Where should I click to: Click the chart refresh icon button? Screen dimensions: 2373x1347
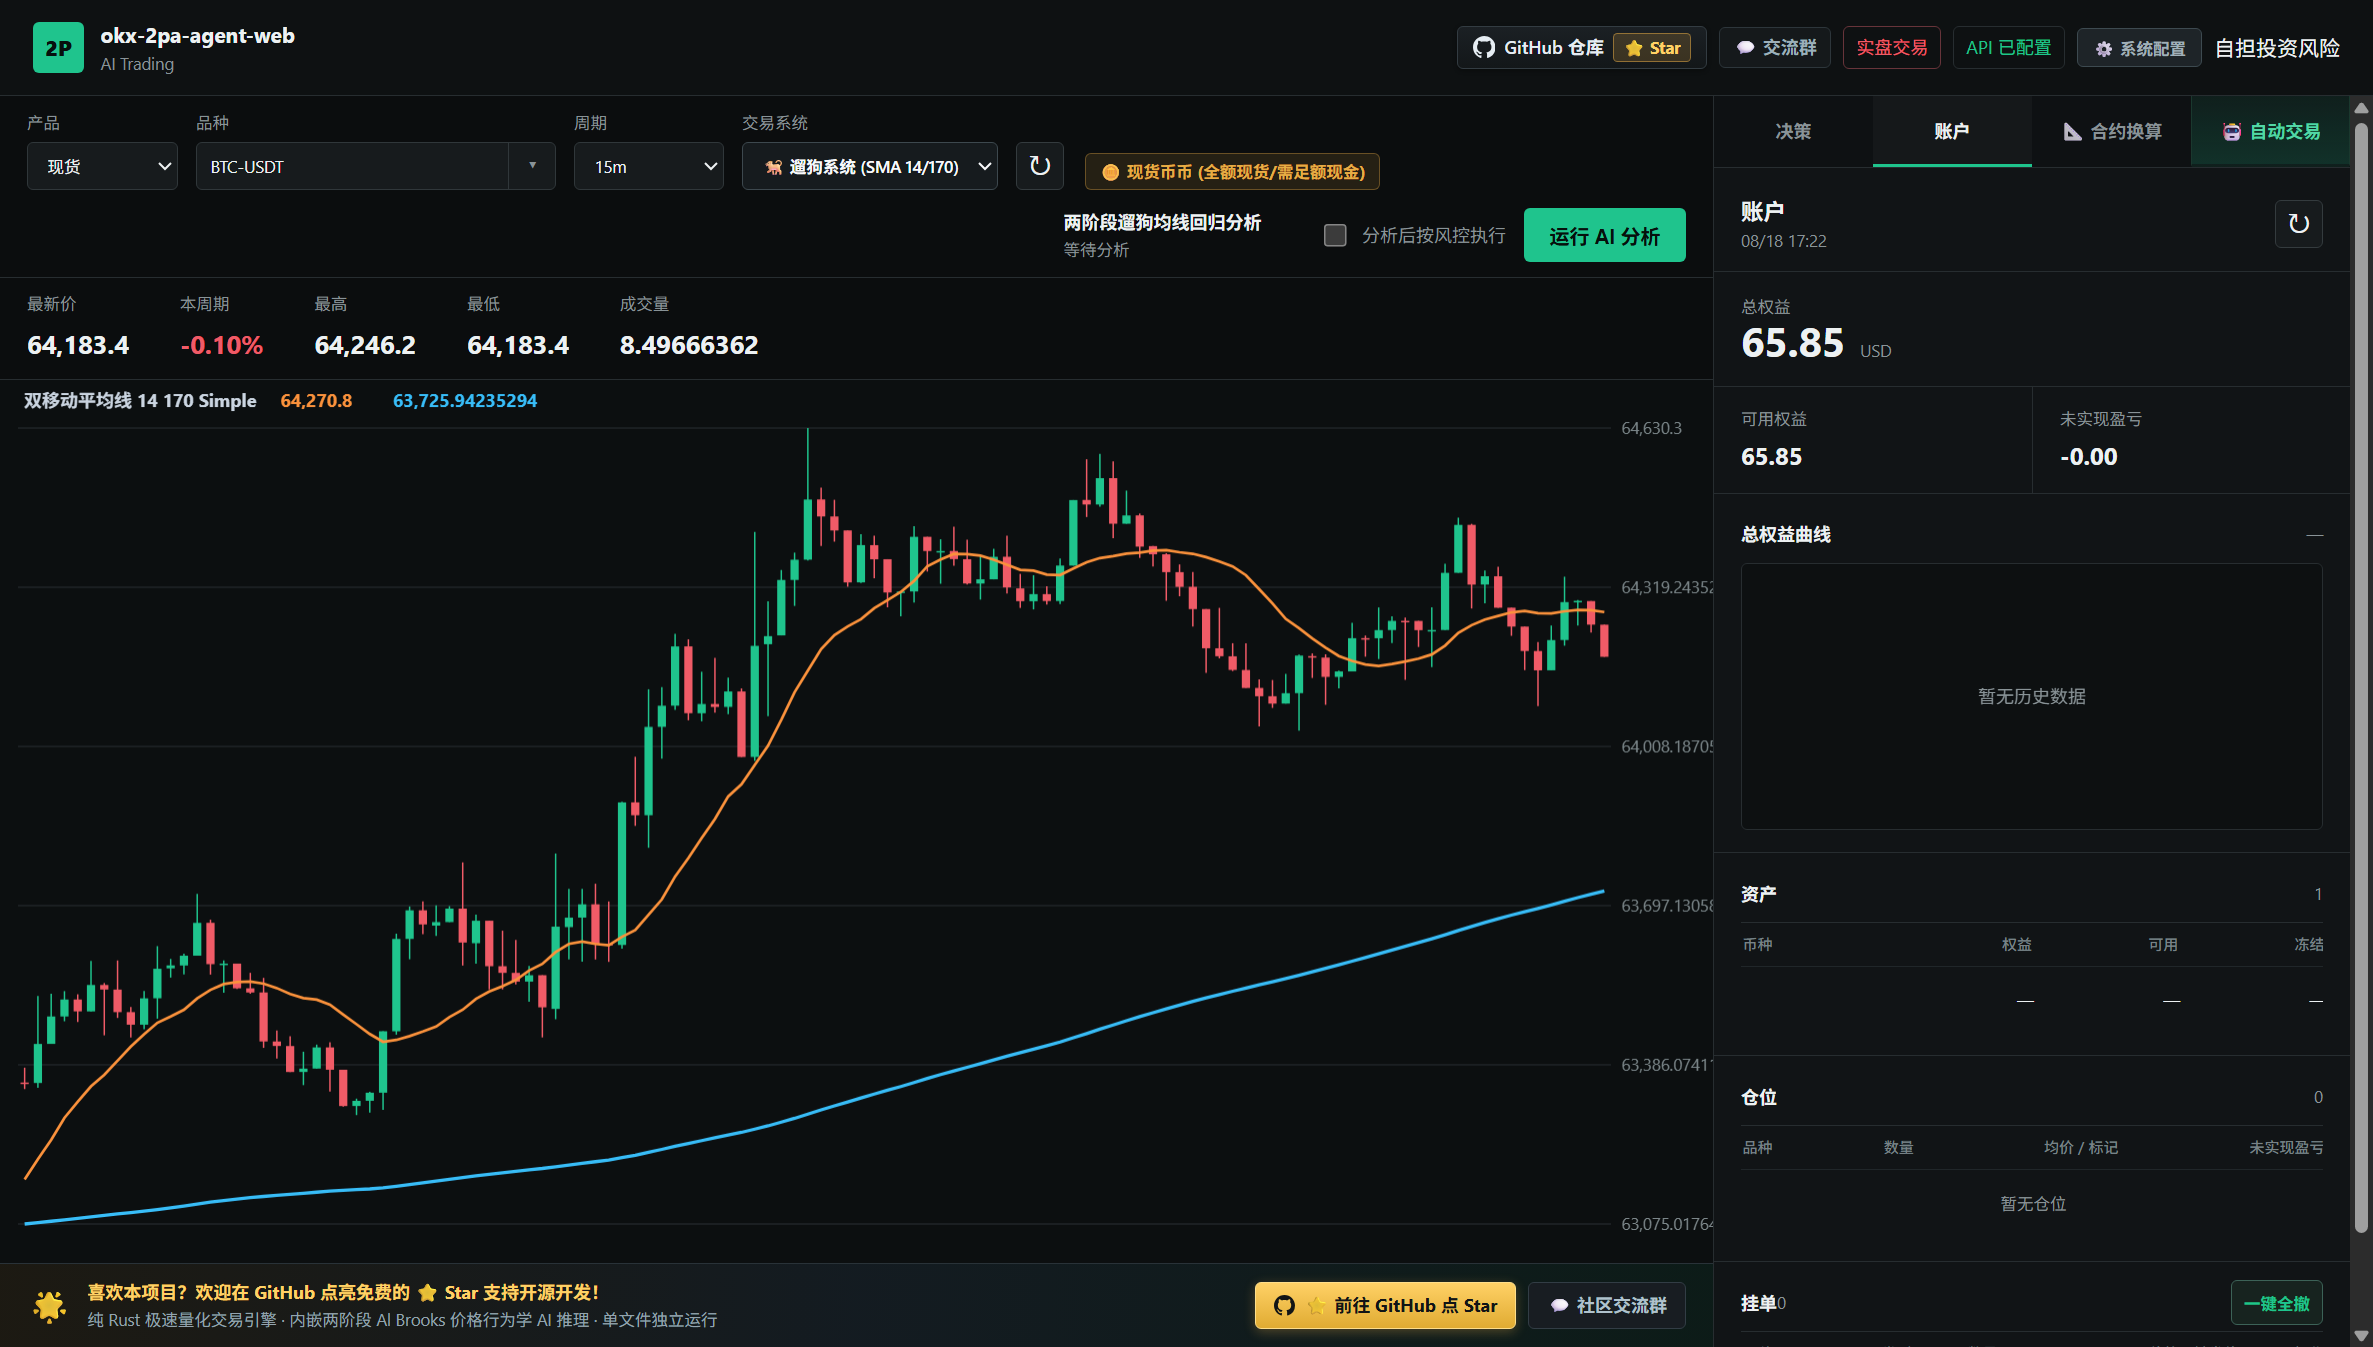point(1040,166)
